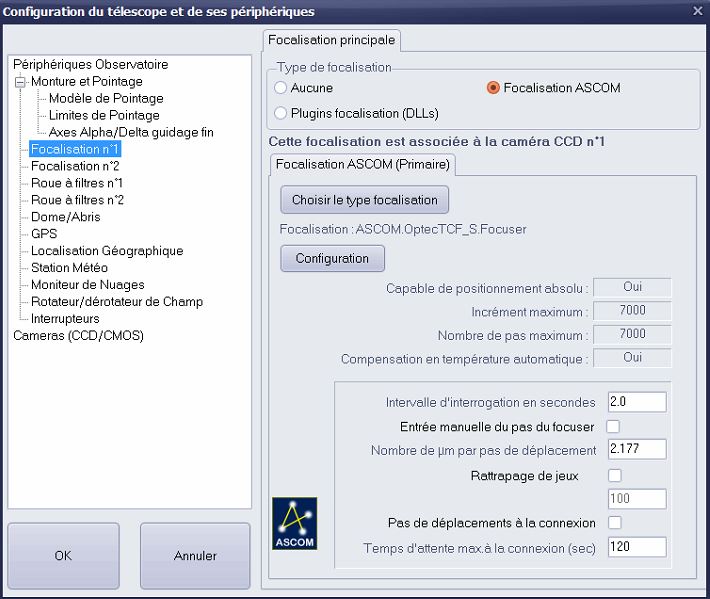The image size is (710, 599).
Task: Check Pas de déplacements à la connexion
Action: (x=613, y=523)
